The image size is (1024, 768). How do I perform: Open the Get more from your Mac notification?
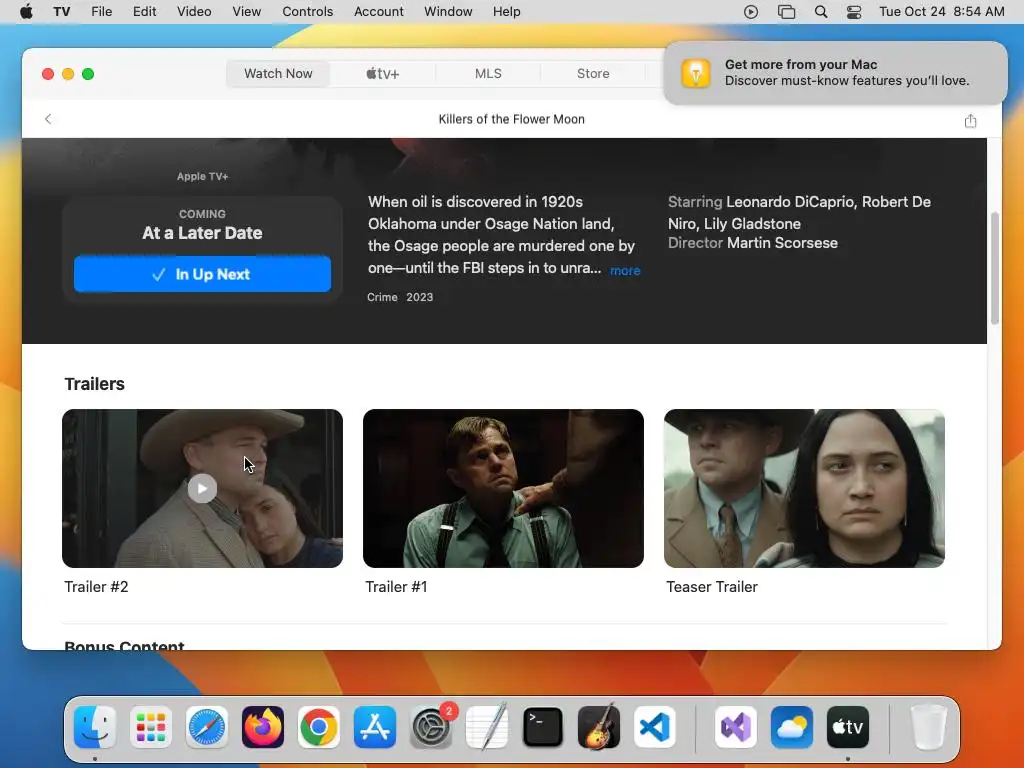point(835,72)
